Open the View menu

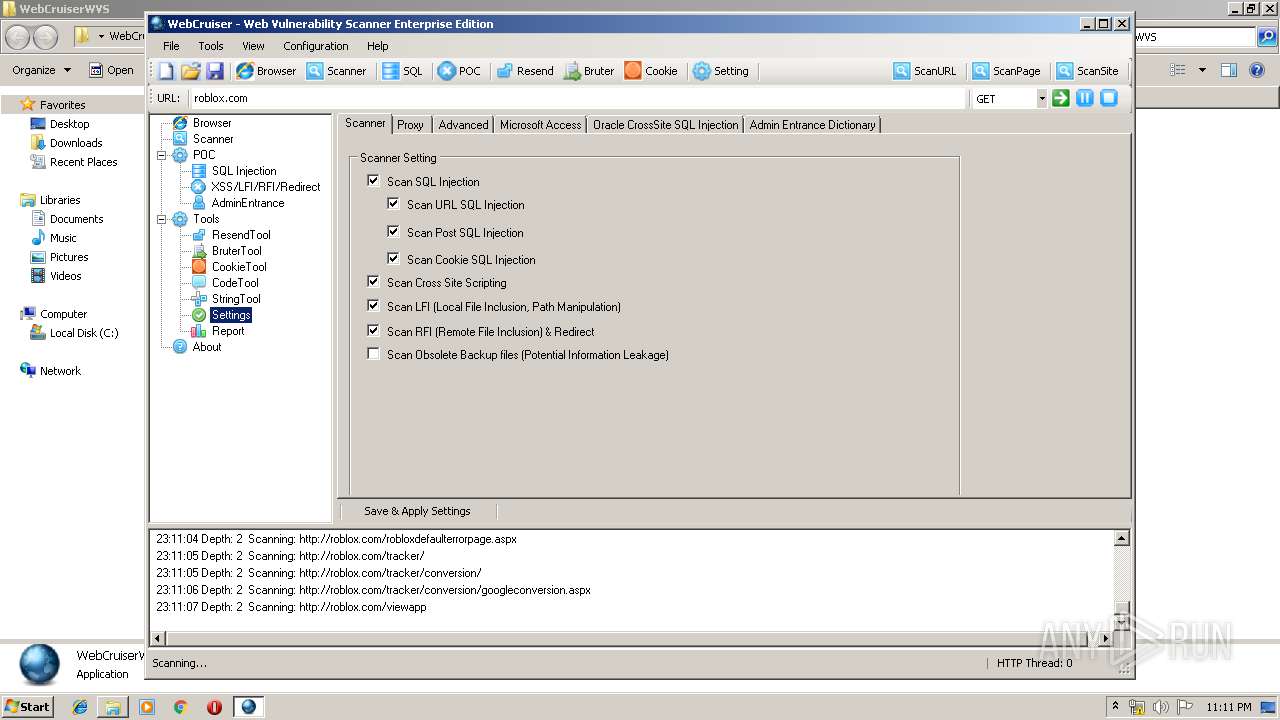(254, 46)
